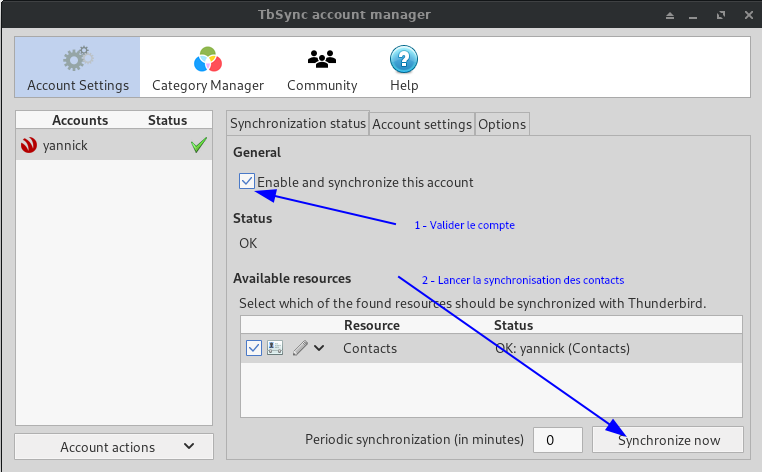Select the Synchronization status tab

[298, 124]
